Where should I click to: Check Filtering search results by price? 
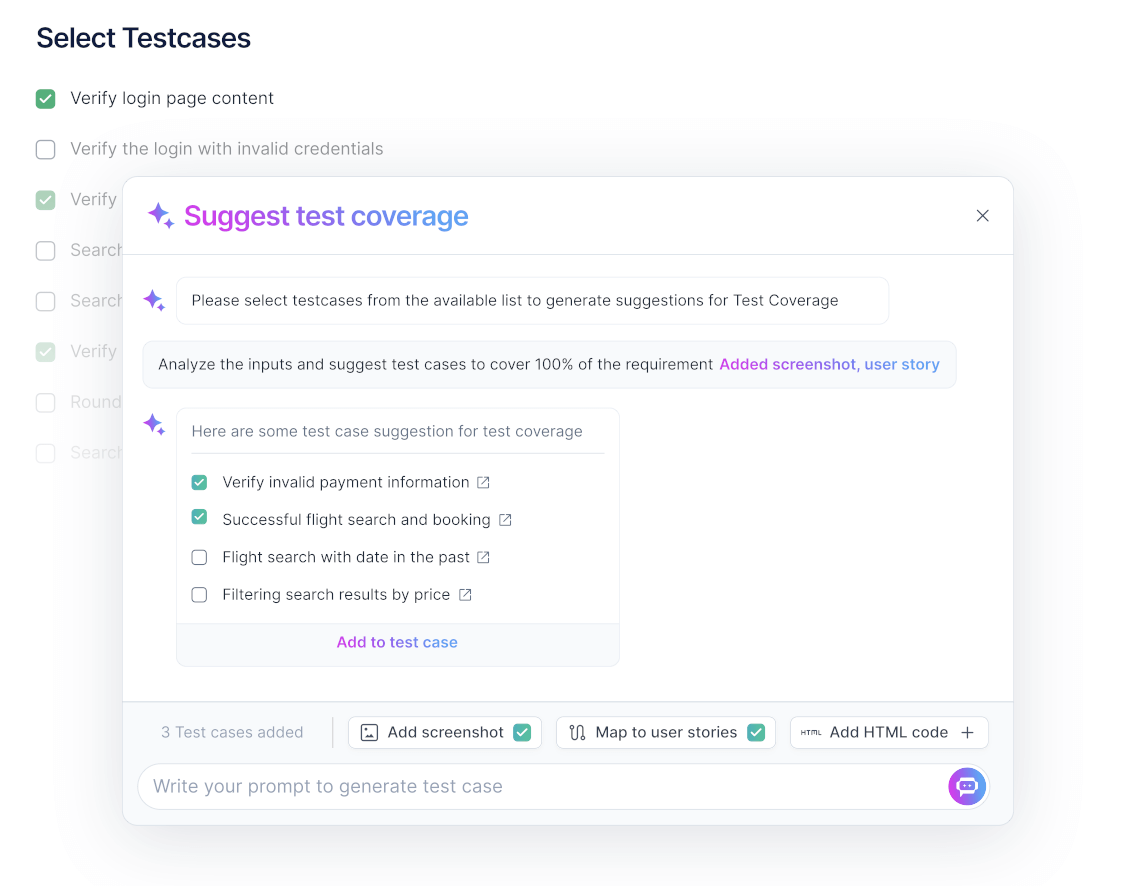point(199,595)
